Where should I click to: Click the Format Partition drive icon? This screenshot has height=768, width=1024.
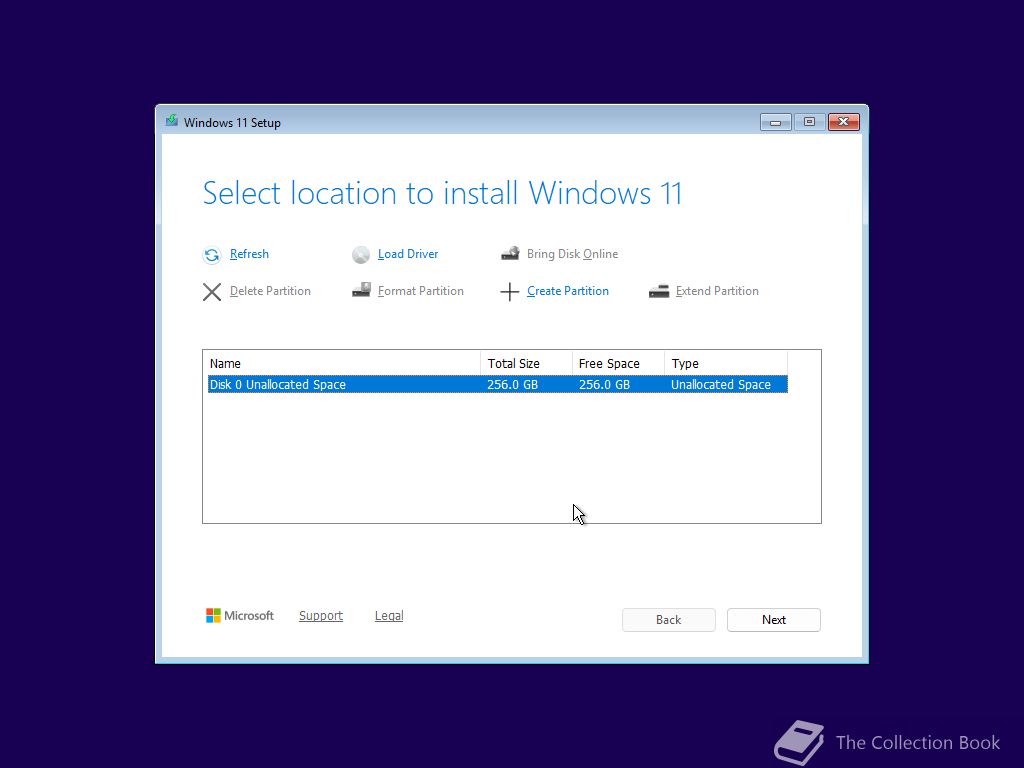pos(361,290)
